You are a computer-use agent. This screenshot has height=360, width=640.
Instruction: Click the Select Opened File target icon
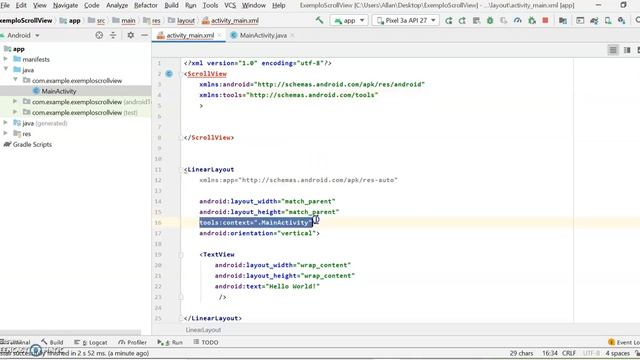coord(99,36)
